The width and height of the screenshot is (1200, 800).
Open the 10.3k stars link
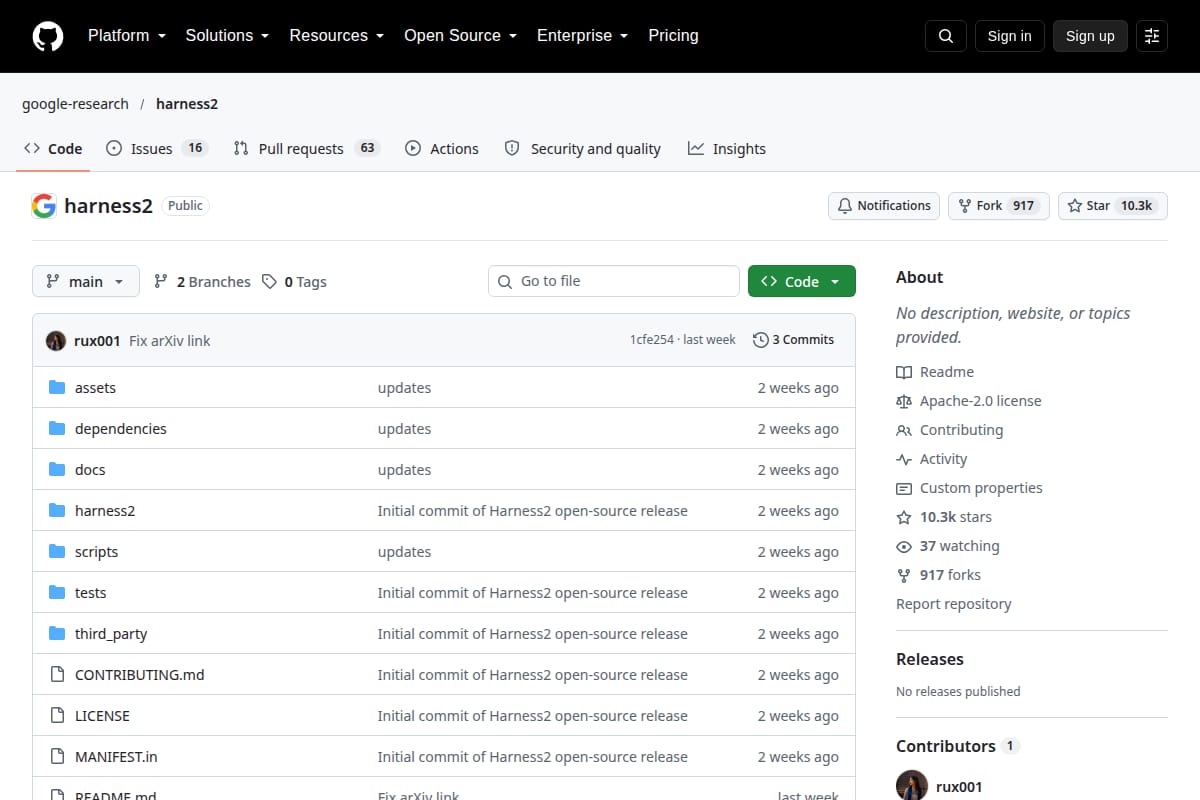944,517
